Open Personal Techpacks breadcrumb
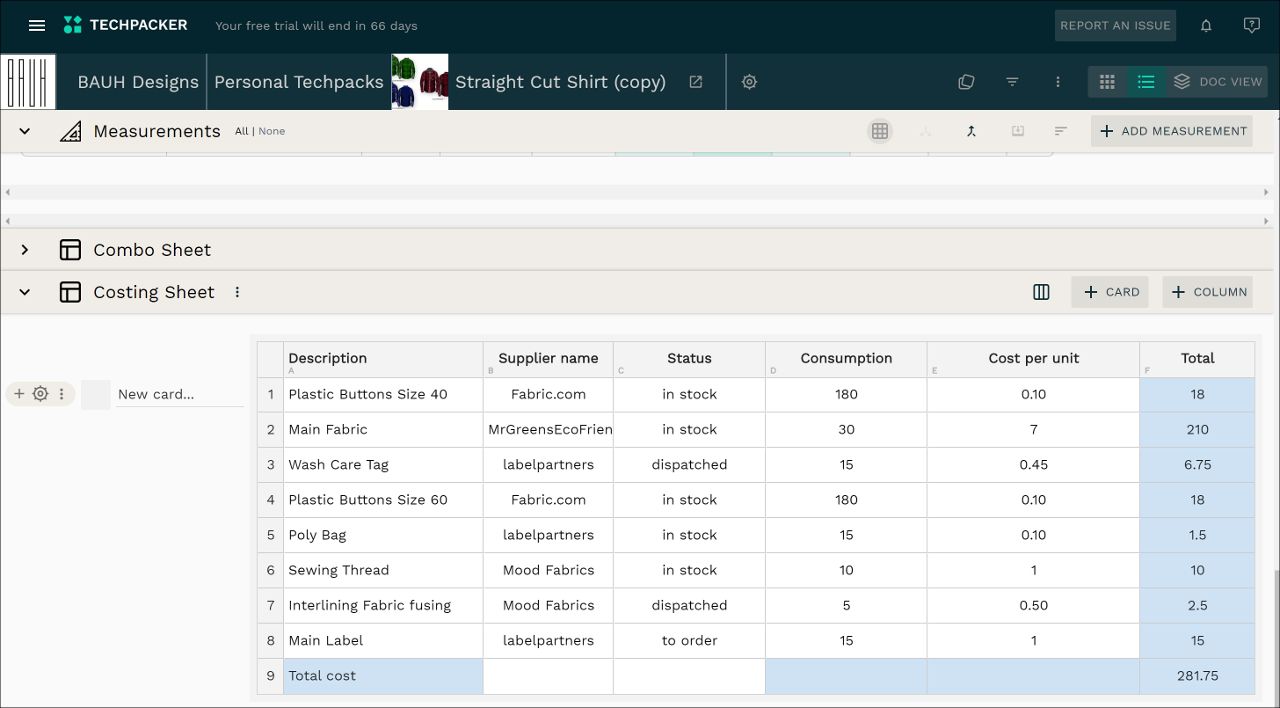The width and height of the screenshot is (1280, 708). 299,82
